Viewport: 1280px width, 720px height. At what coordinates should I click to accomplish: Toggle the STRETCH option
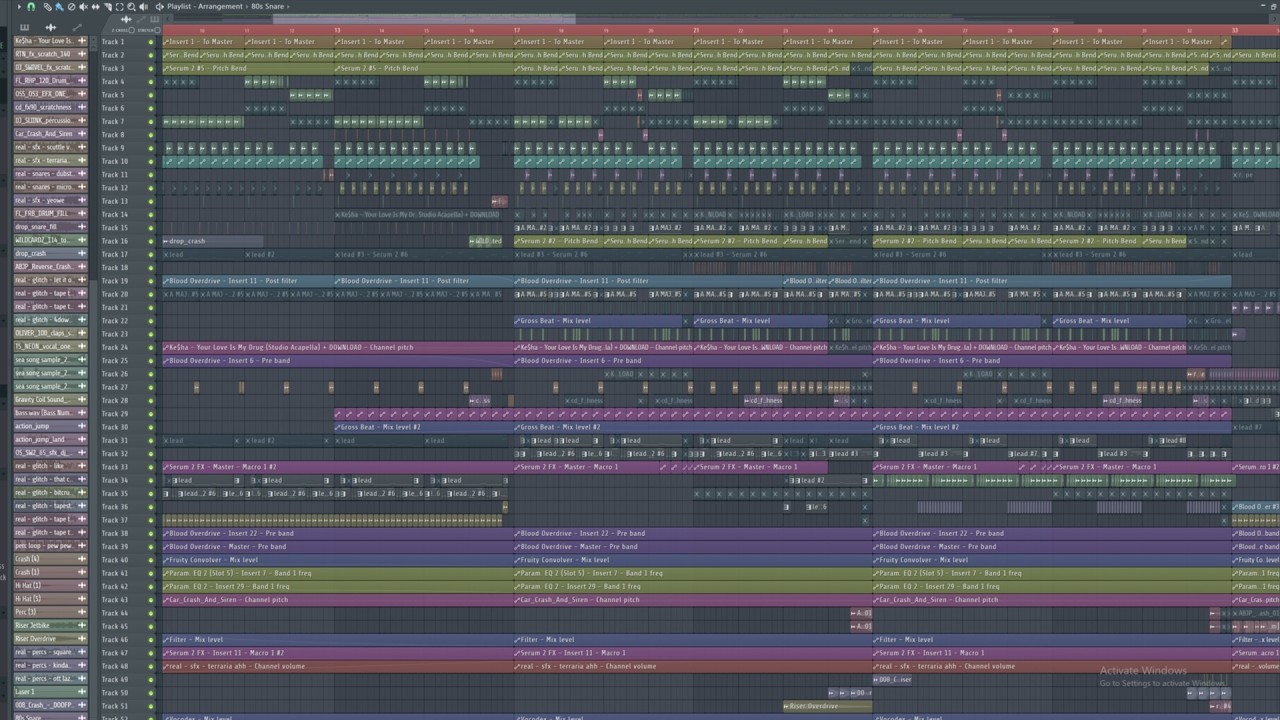click(157, 30)
